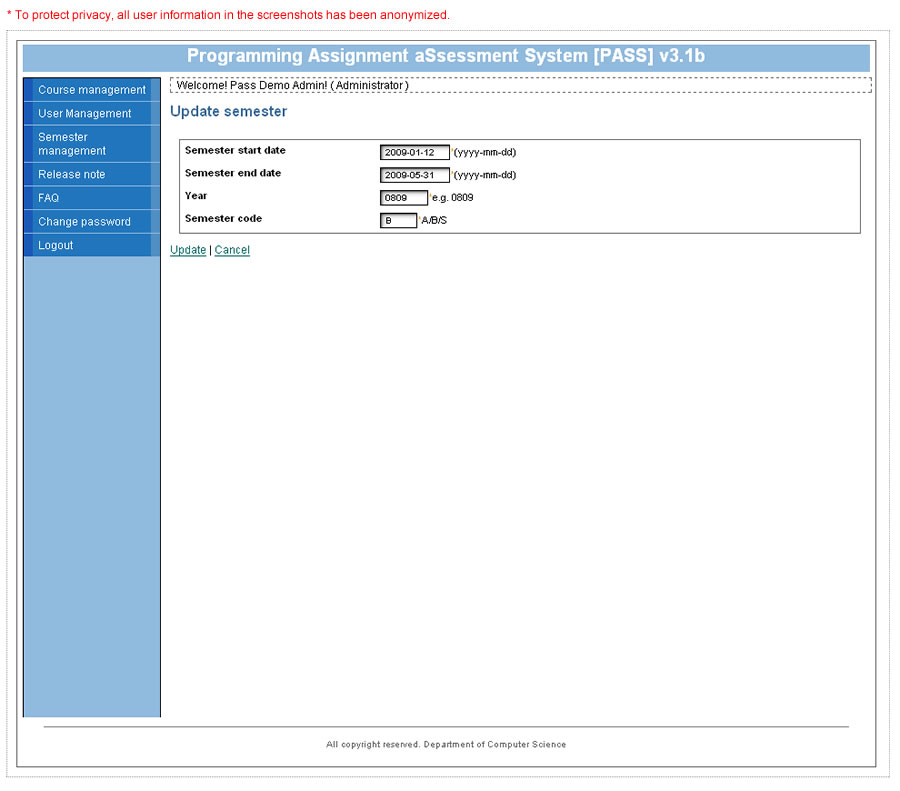Select the Year text box
The height and width of the screenshot is (791, 900).
point(404,198)
